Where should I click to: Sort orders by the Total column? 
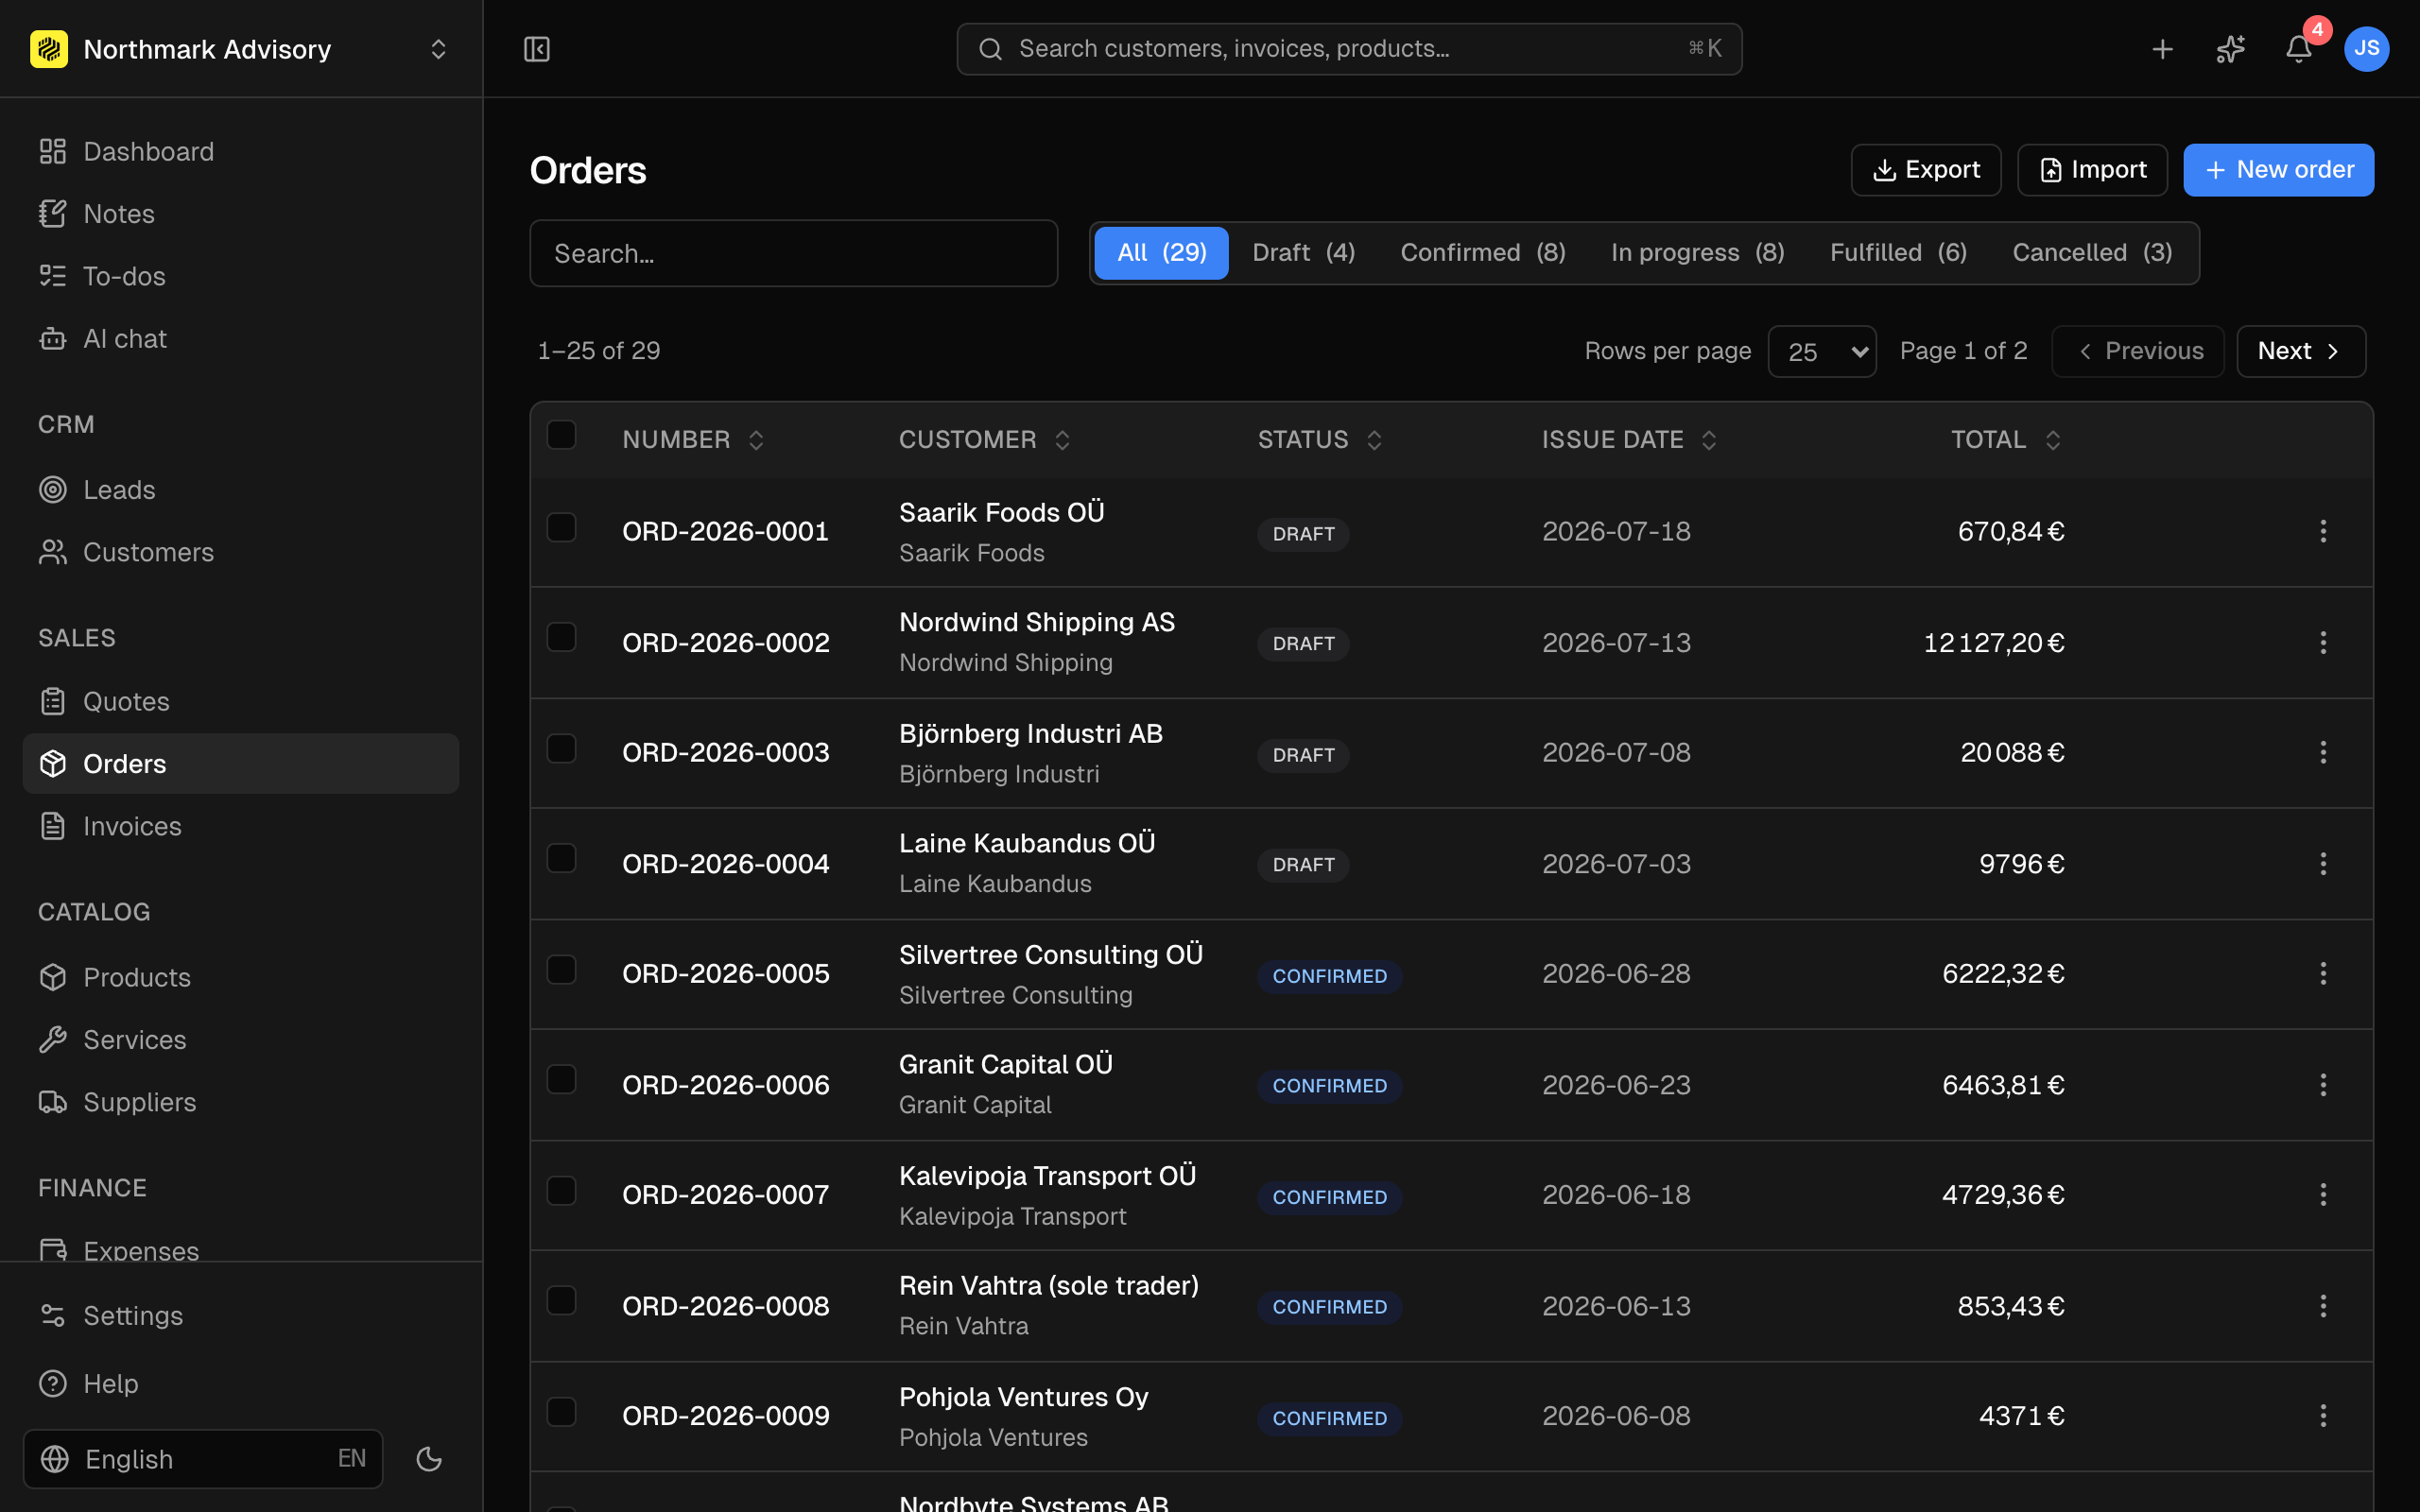2007,440
